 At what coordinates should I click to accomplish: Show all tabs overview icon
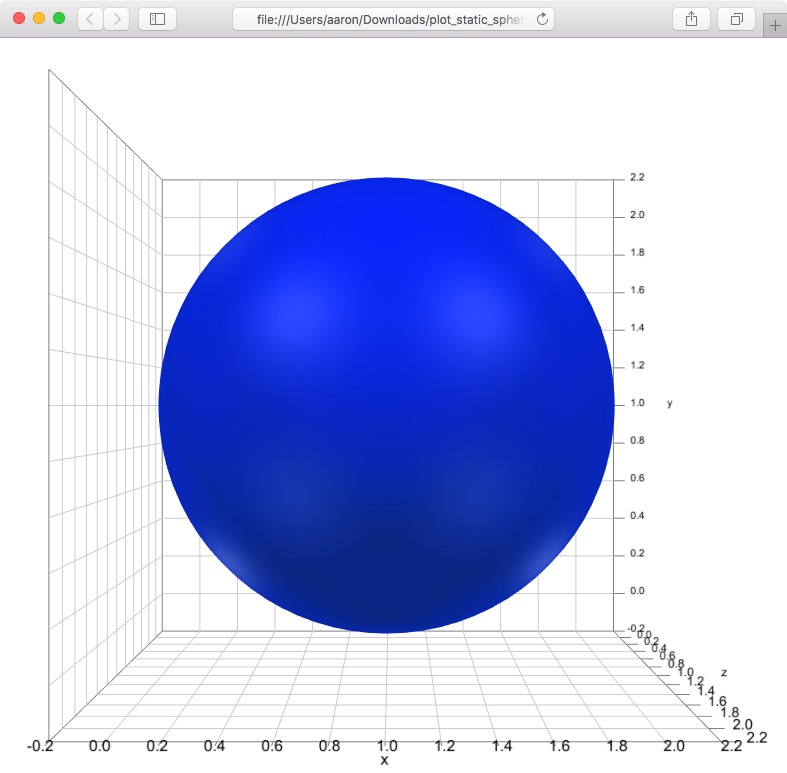(736, 19)
